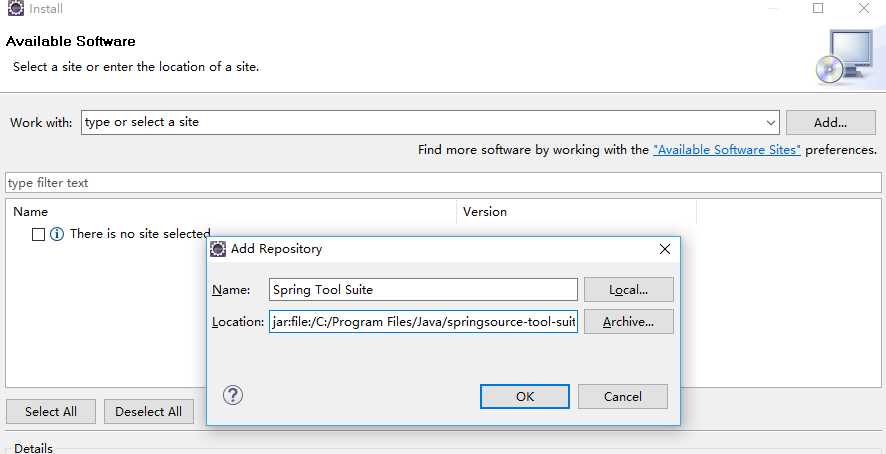Expand the Work with site dropdown
886x454 pixels.
(770, 122)
